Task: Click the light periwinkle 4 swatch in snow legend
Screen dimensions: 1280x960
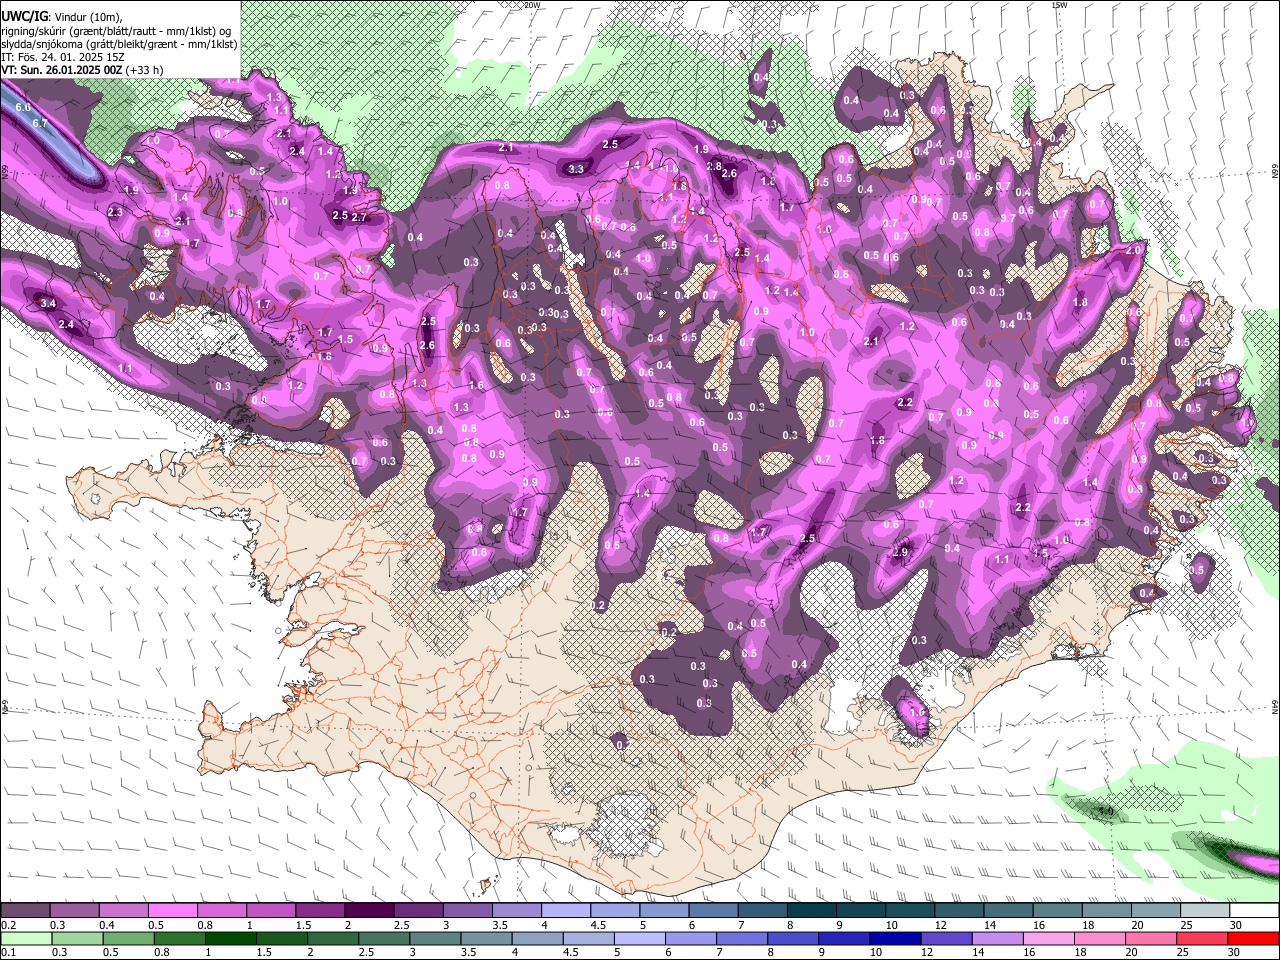Action: pos(565,911)
